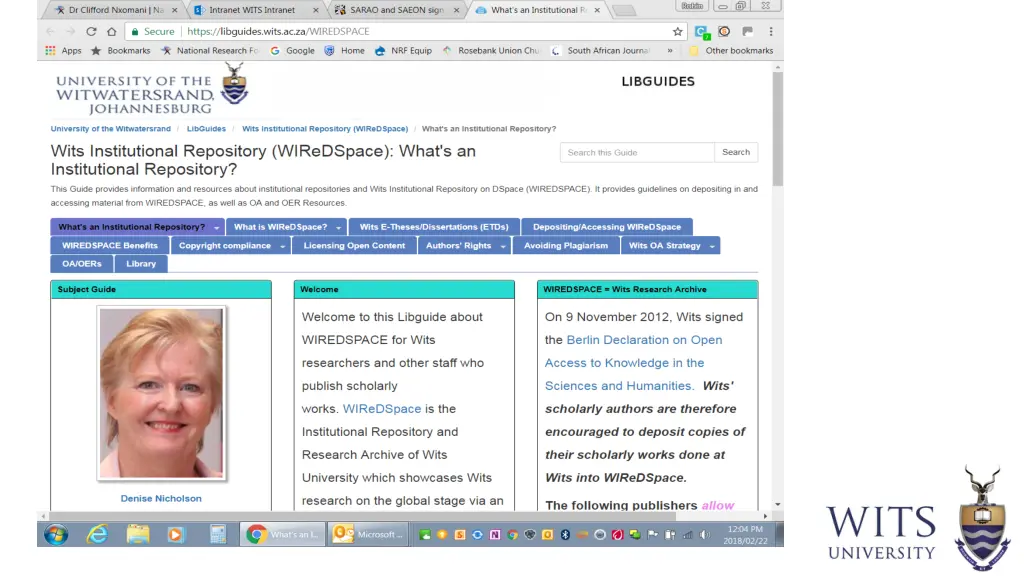Open the Denise Nicholson profile link
1024x576 pixels.
[161, 498]
